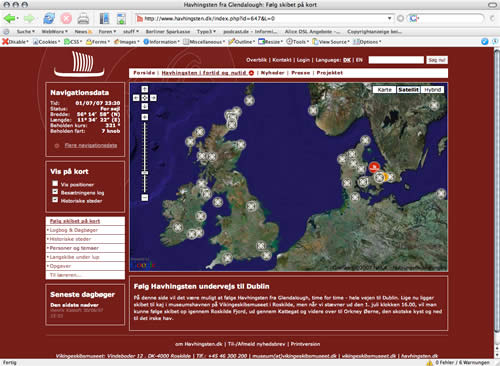Toggle the Historiske steder checkbox
The image size is (500, 366).
pyautogui.click(x=55, y=200)
